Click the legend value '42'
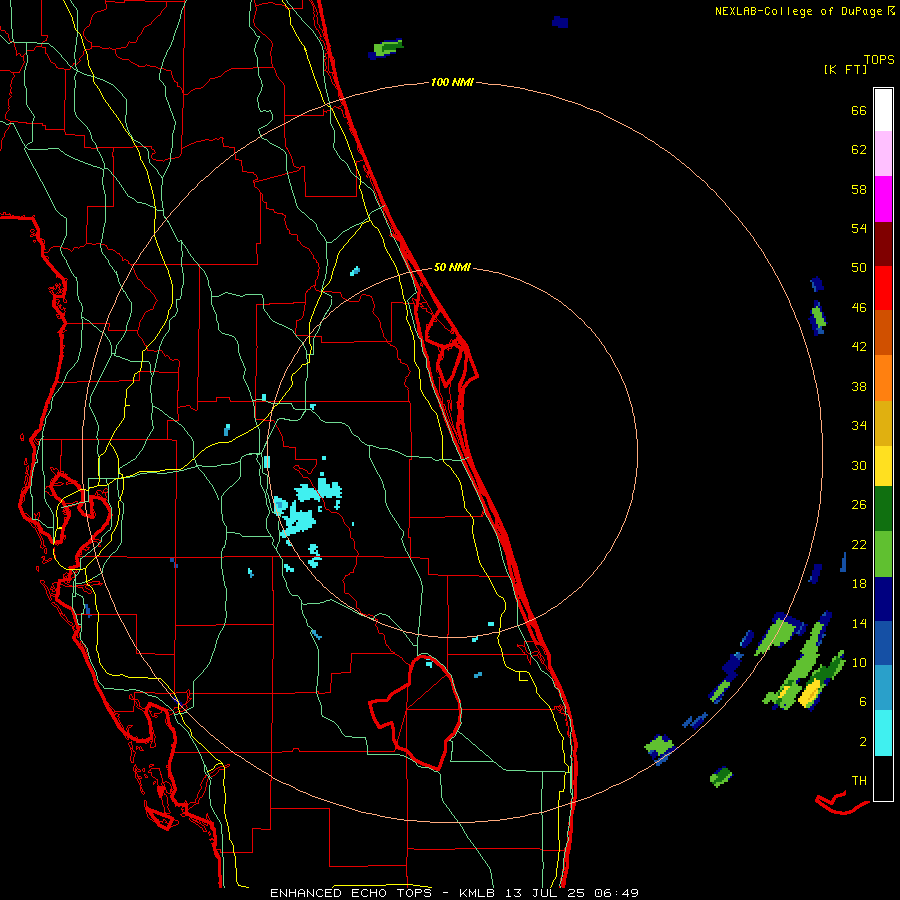Screen dimensions: 900x900 pyautogui.click(x=859, y=347)
